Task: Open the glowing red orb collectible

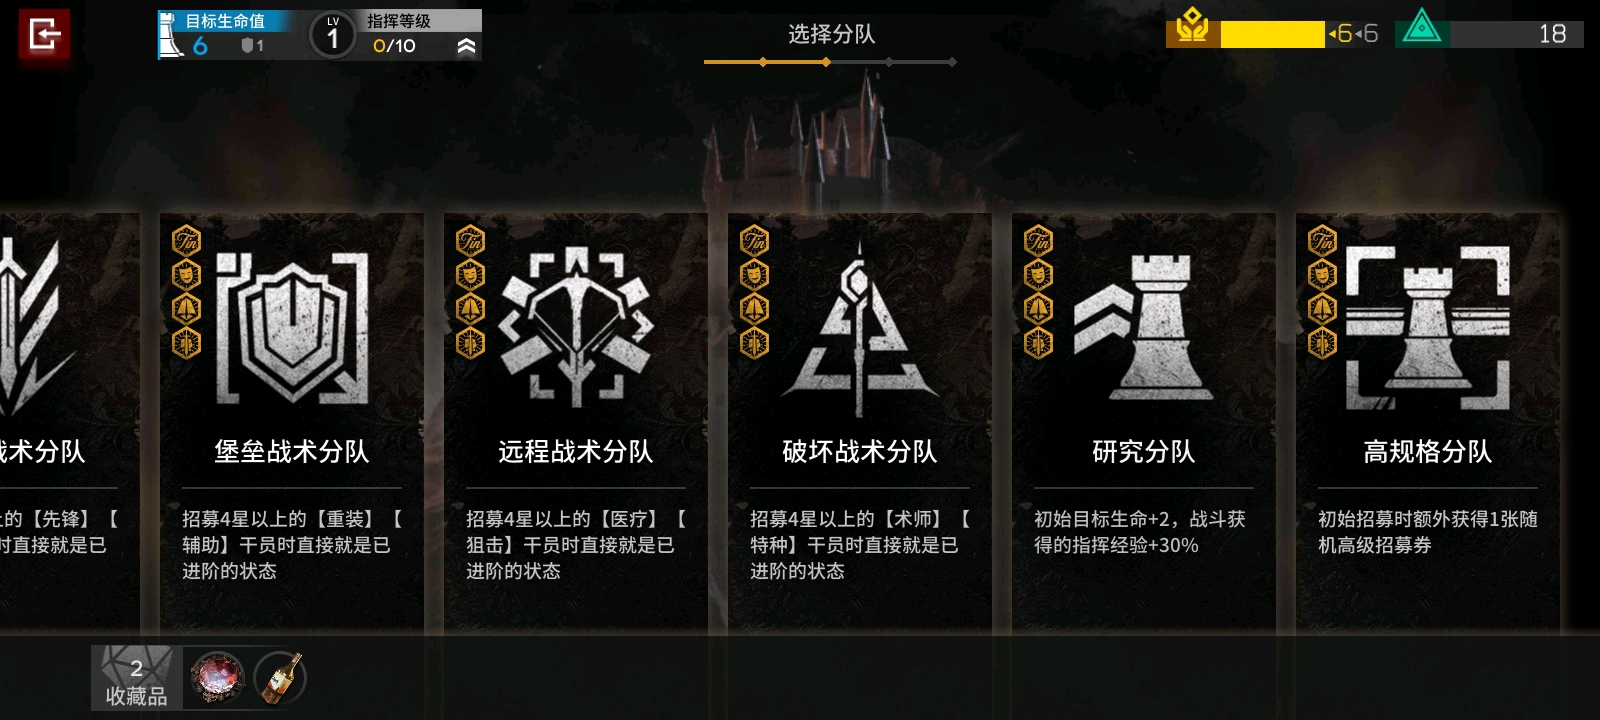Action: (x=217, y=677)
